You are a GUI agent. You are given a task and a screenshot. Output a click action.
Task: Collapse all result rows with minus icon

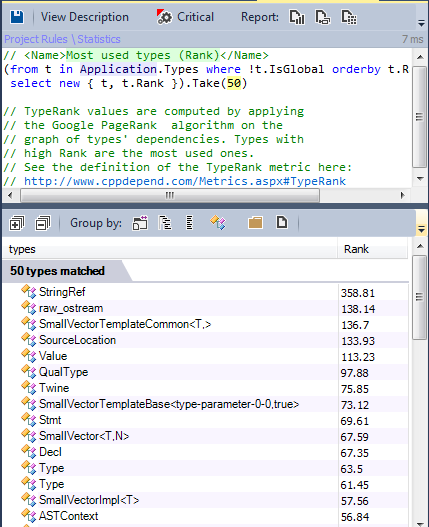click(x=43, y=223)
